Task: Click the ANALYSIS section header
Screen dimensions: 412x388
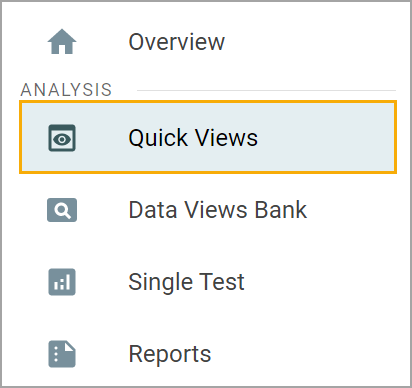Action: (x=66, y=90)
